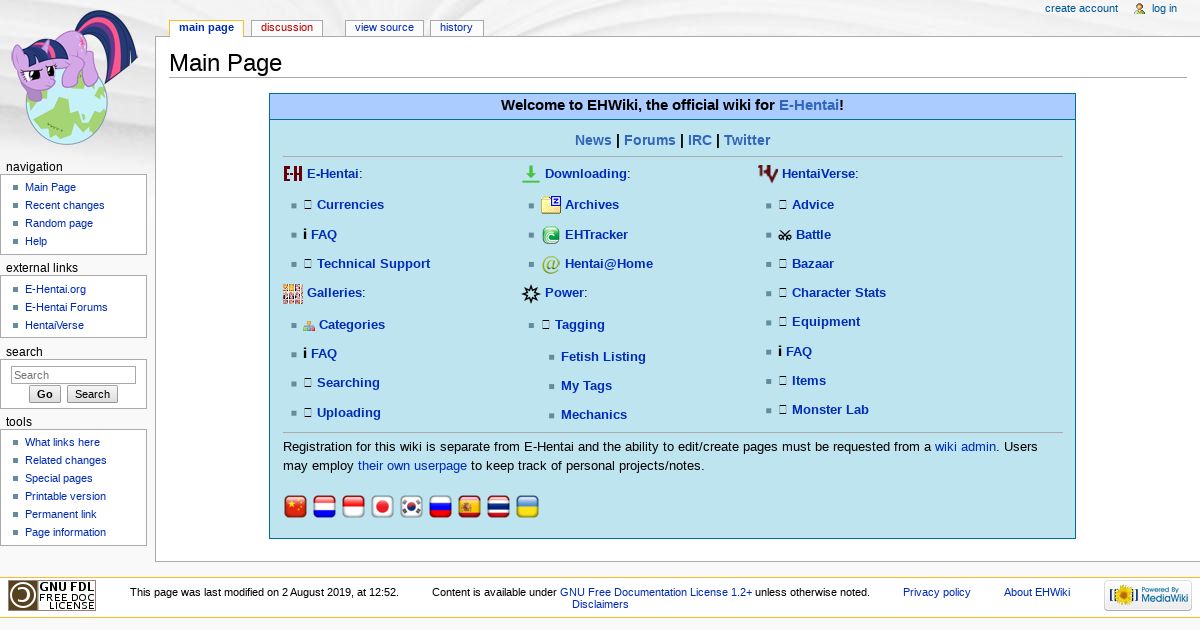Open the News link
Image resolution: width=1200 pixels, height=630 pixels.
593,140
